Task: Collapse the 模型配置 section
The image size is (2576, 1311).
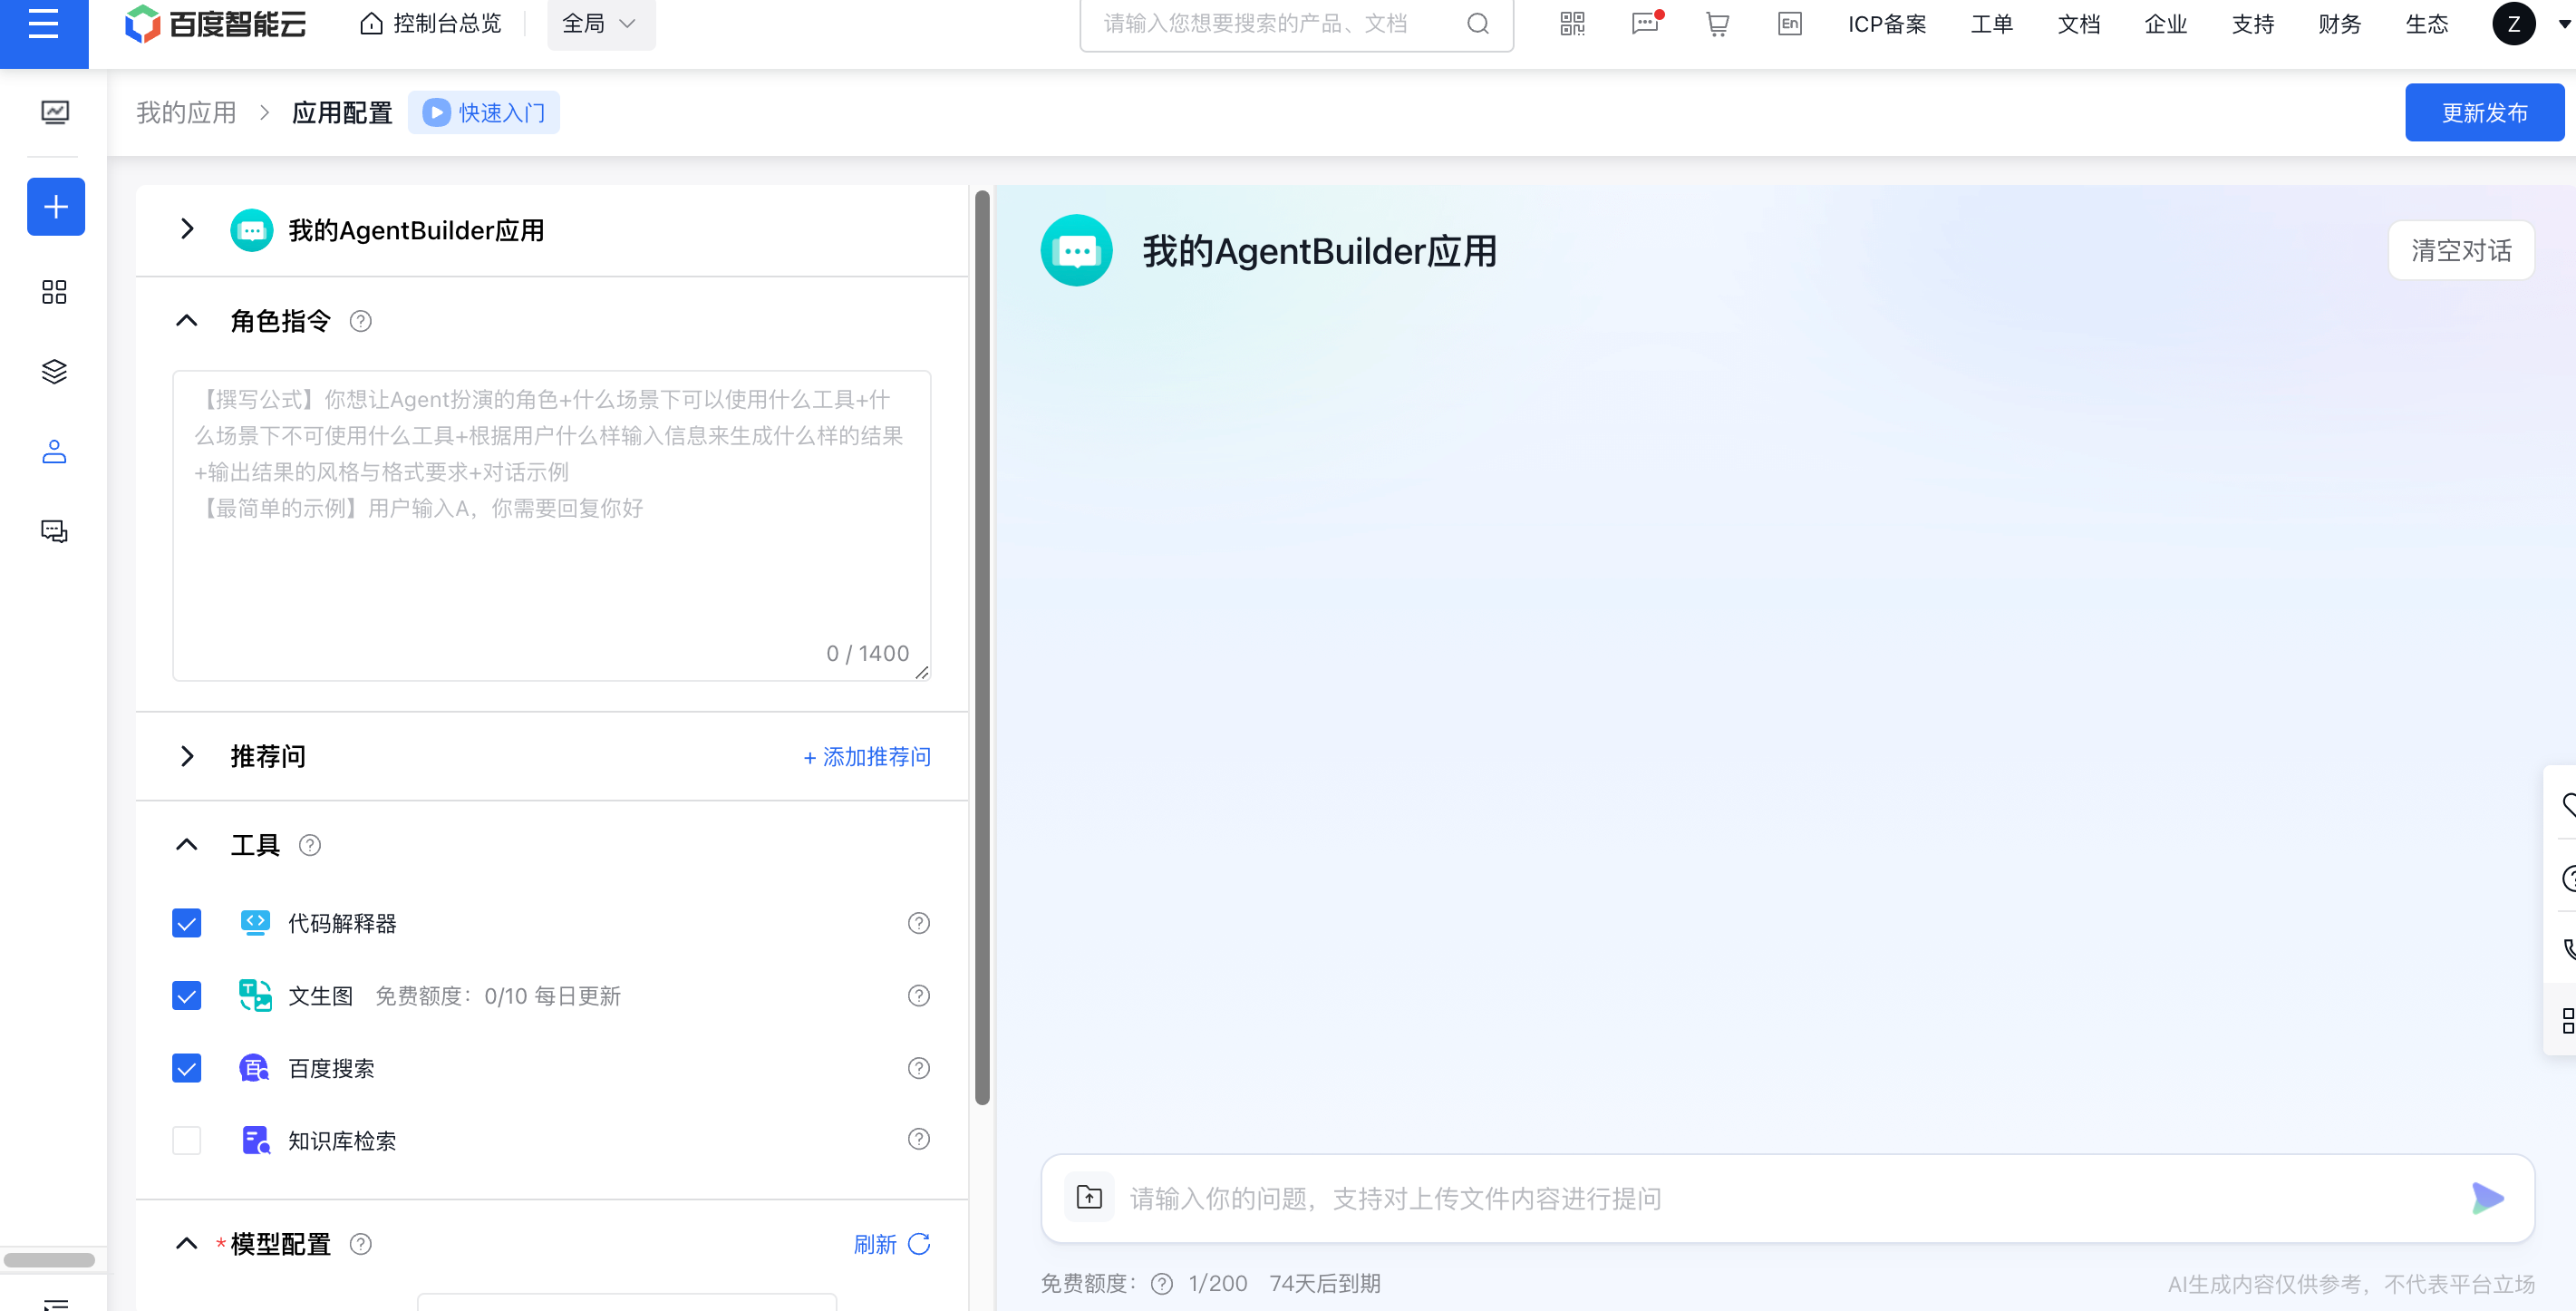Action: (187, 1243)
